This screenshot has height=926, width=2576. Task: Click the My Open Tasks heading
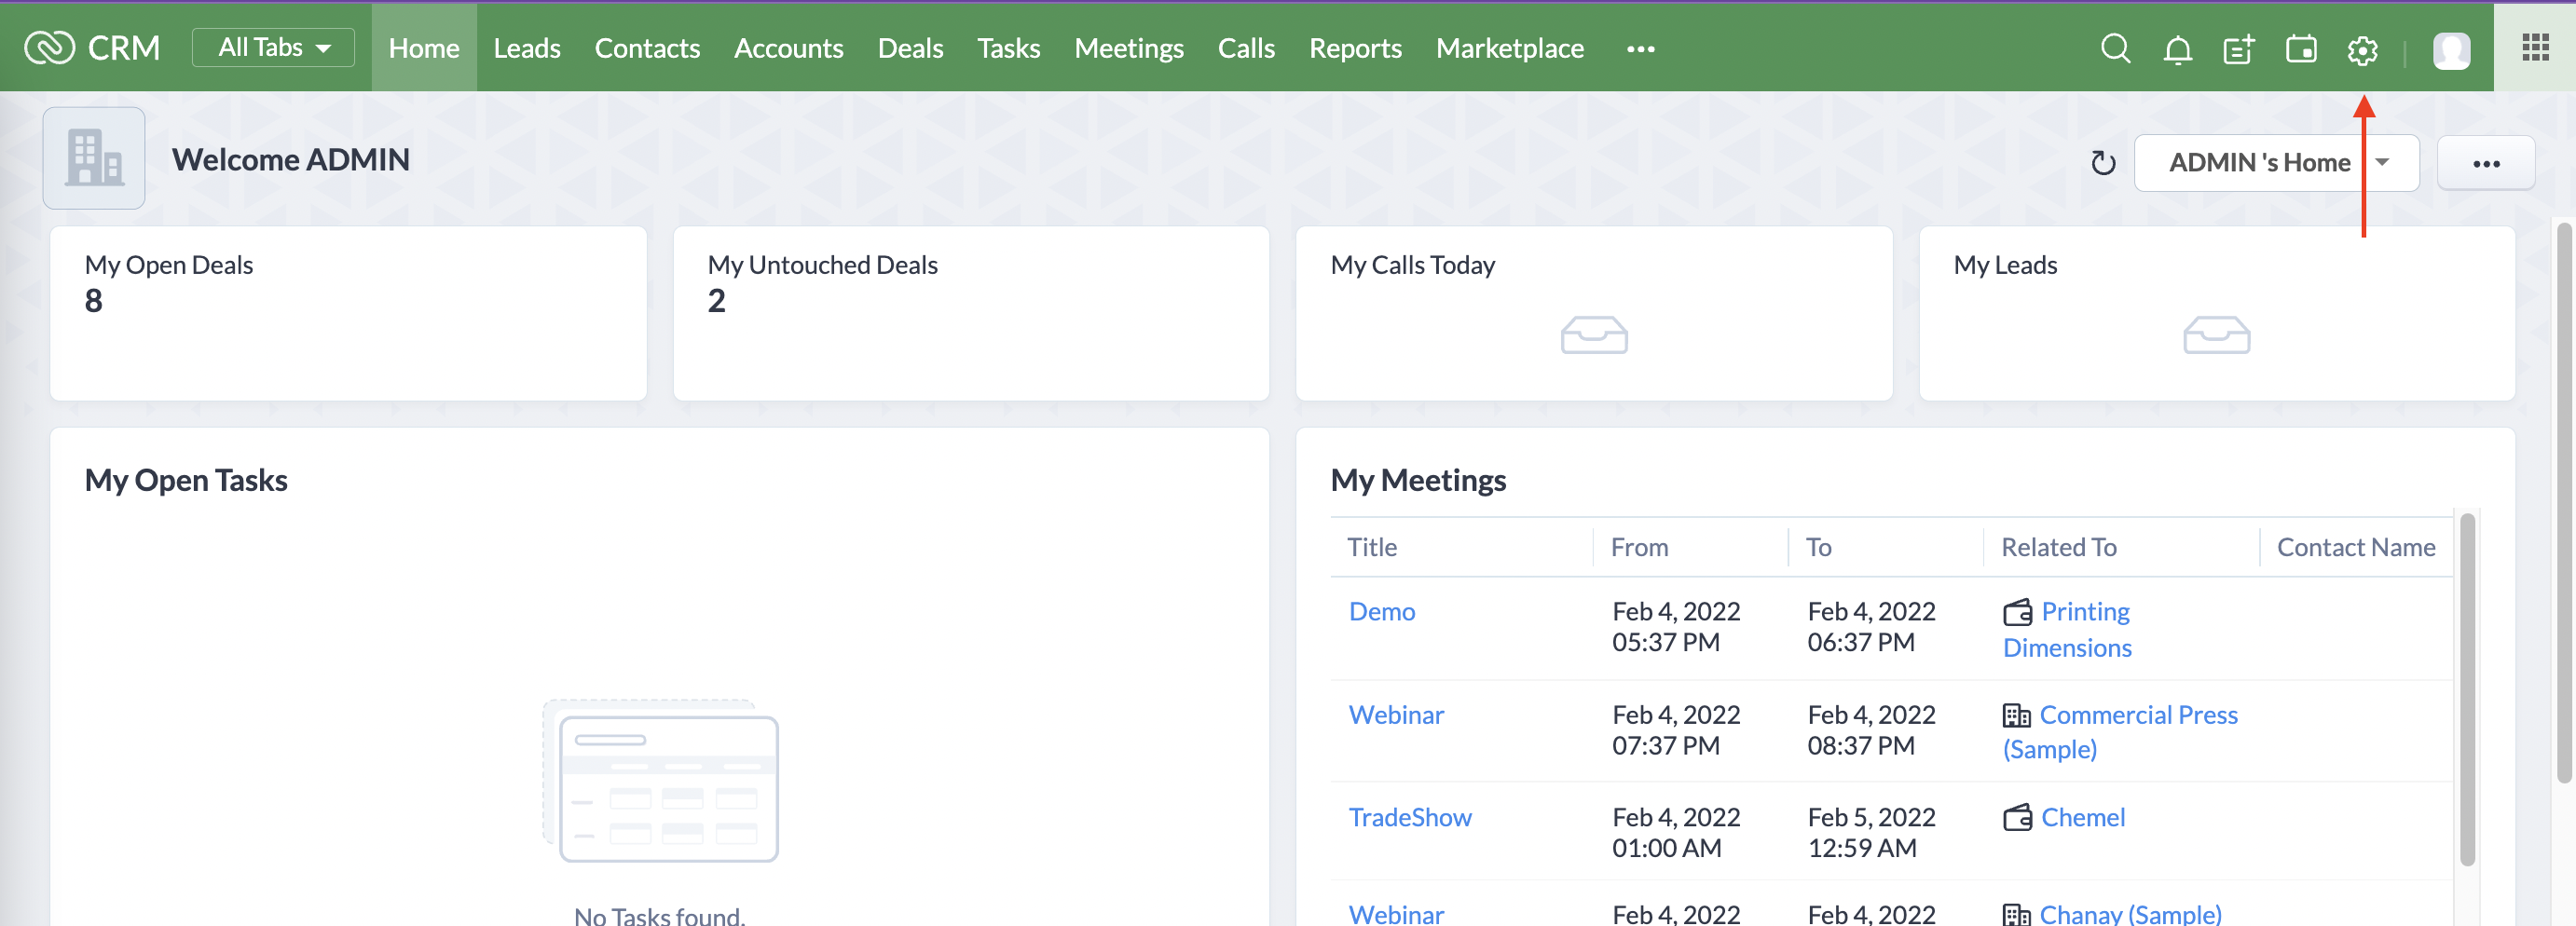(186, 480)
